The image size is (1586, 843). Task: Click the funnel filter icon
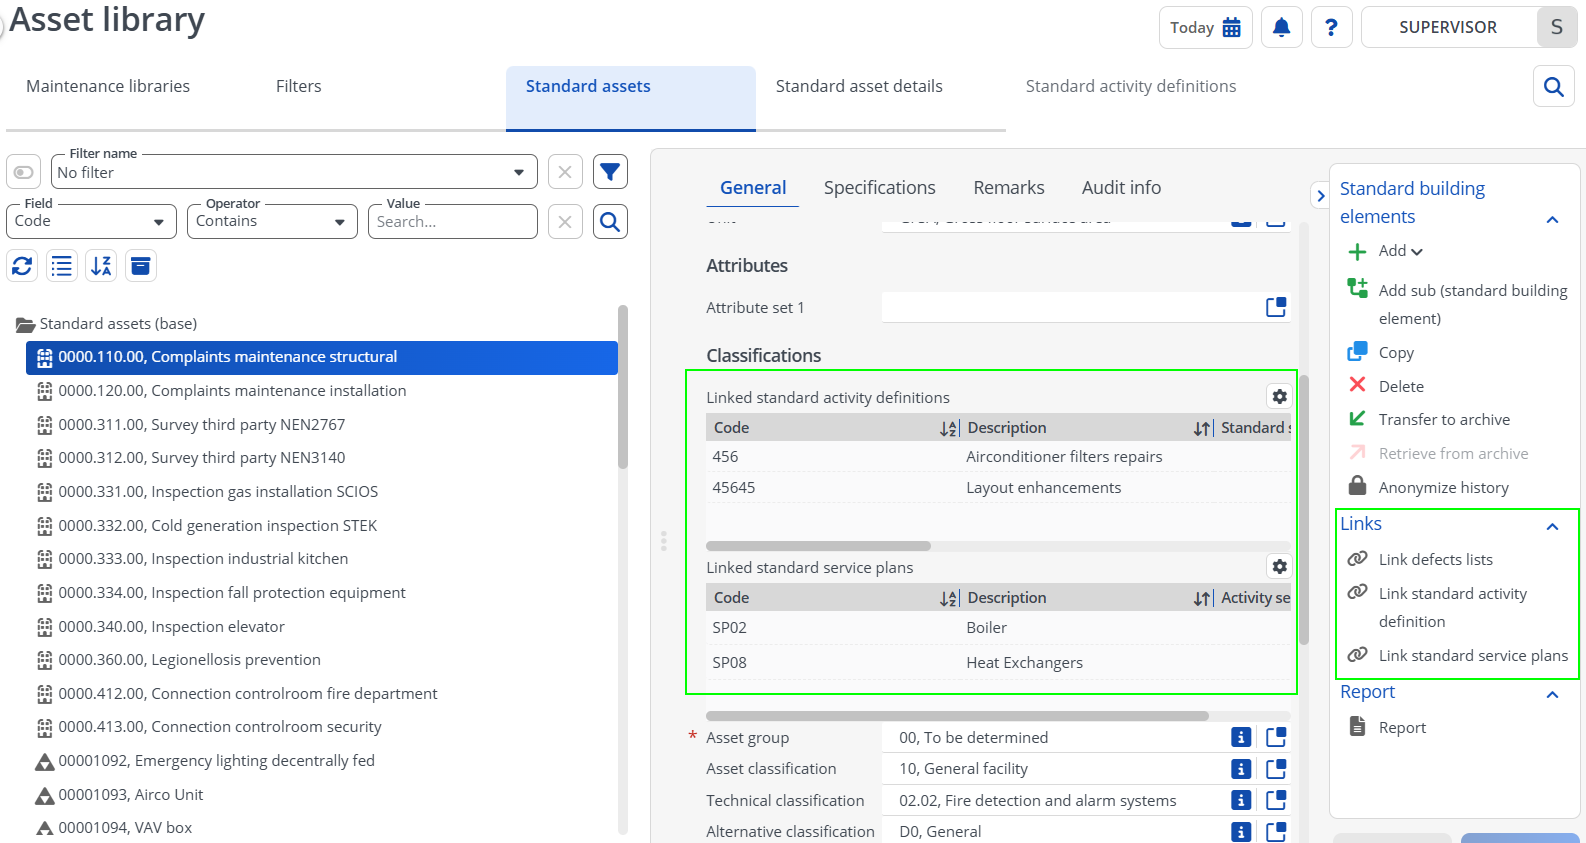pyautogui.click(x=610, y=172)
